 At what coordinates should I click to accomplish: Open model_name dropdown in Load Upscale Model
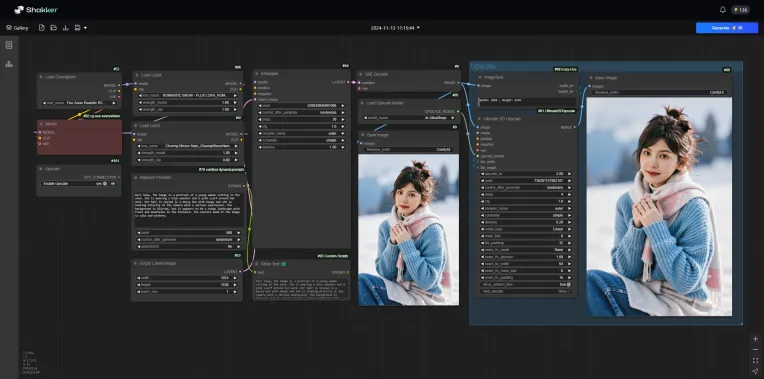(409, 118)
